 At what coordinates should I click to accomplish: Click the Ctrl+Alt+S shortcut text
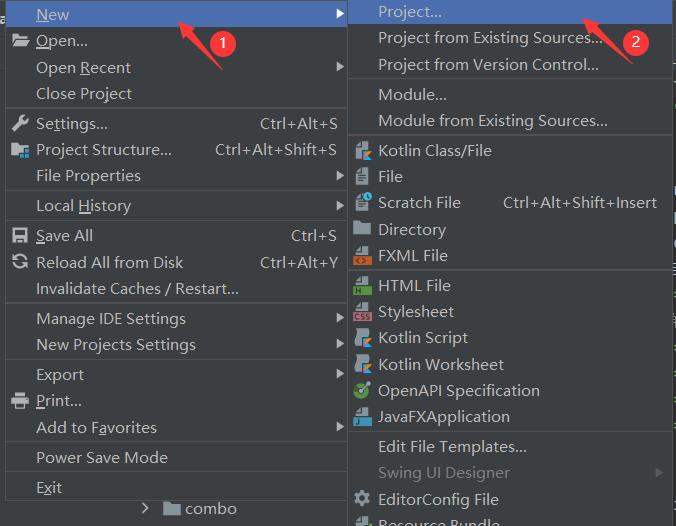click(x=299, y=124)
